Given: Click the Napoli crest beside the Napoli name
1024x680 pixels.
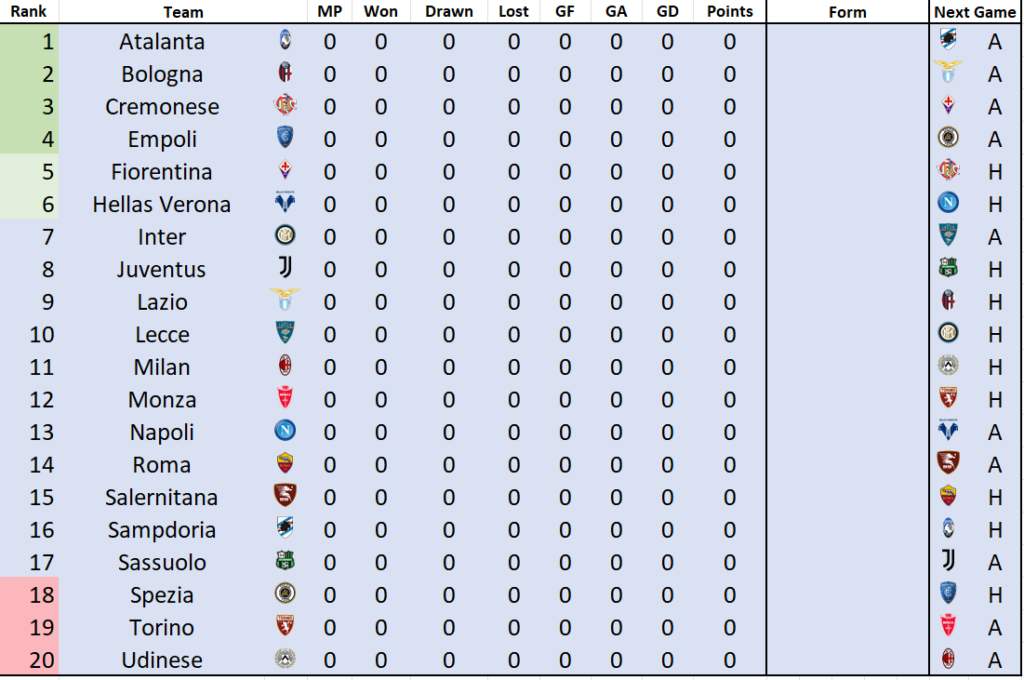Looking at the screenshot, I should coord(286,431).
